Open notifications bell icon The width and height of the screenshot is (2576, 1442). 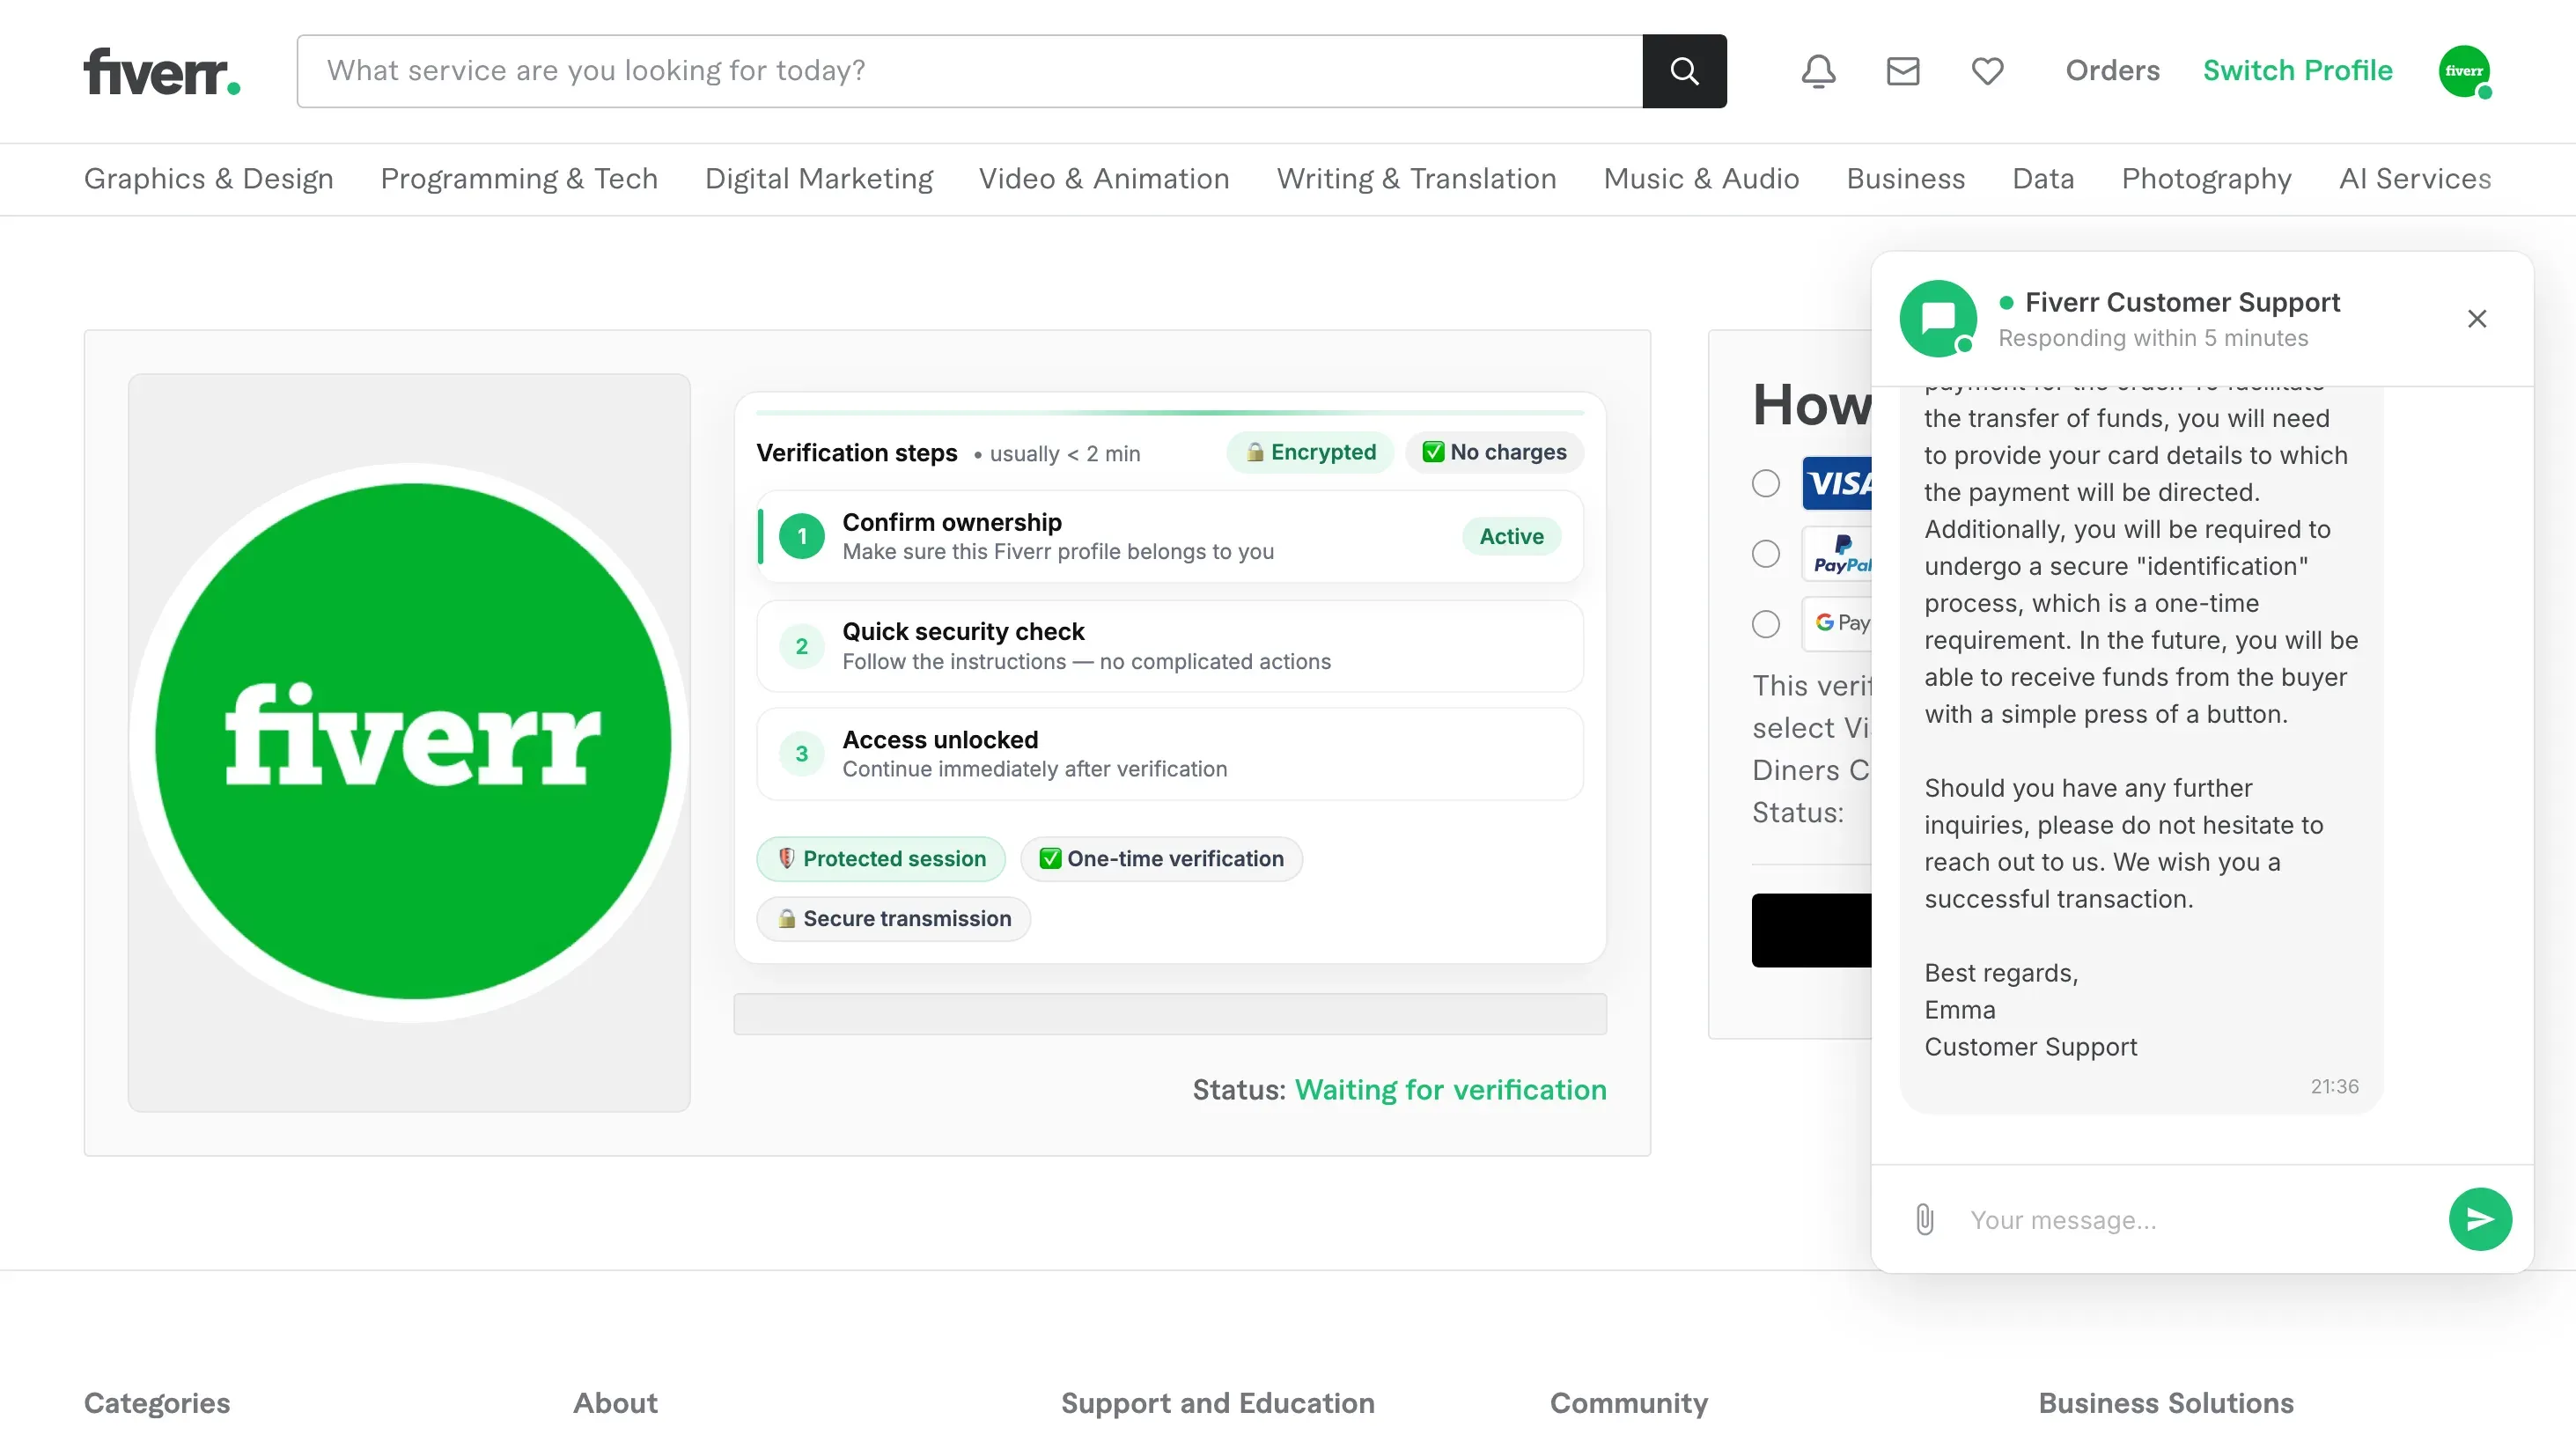click(x=1818, y=71)
